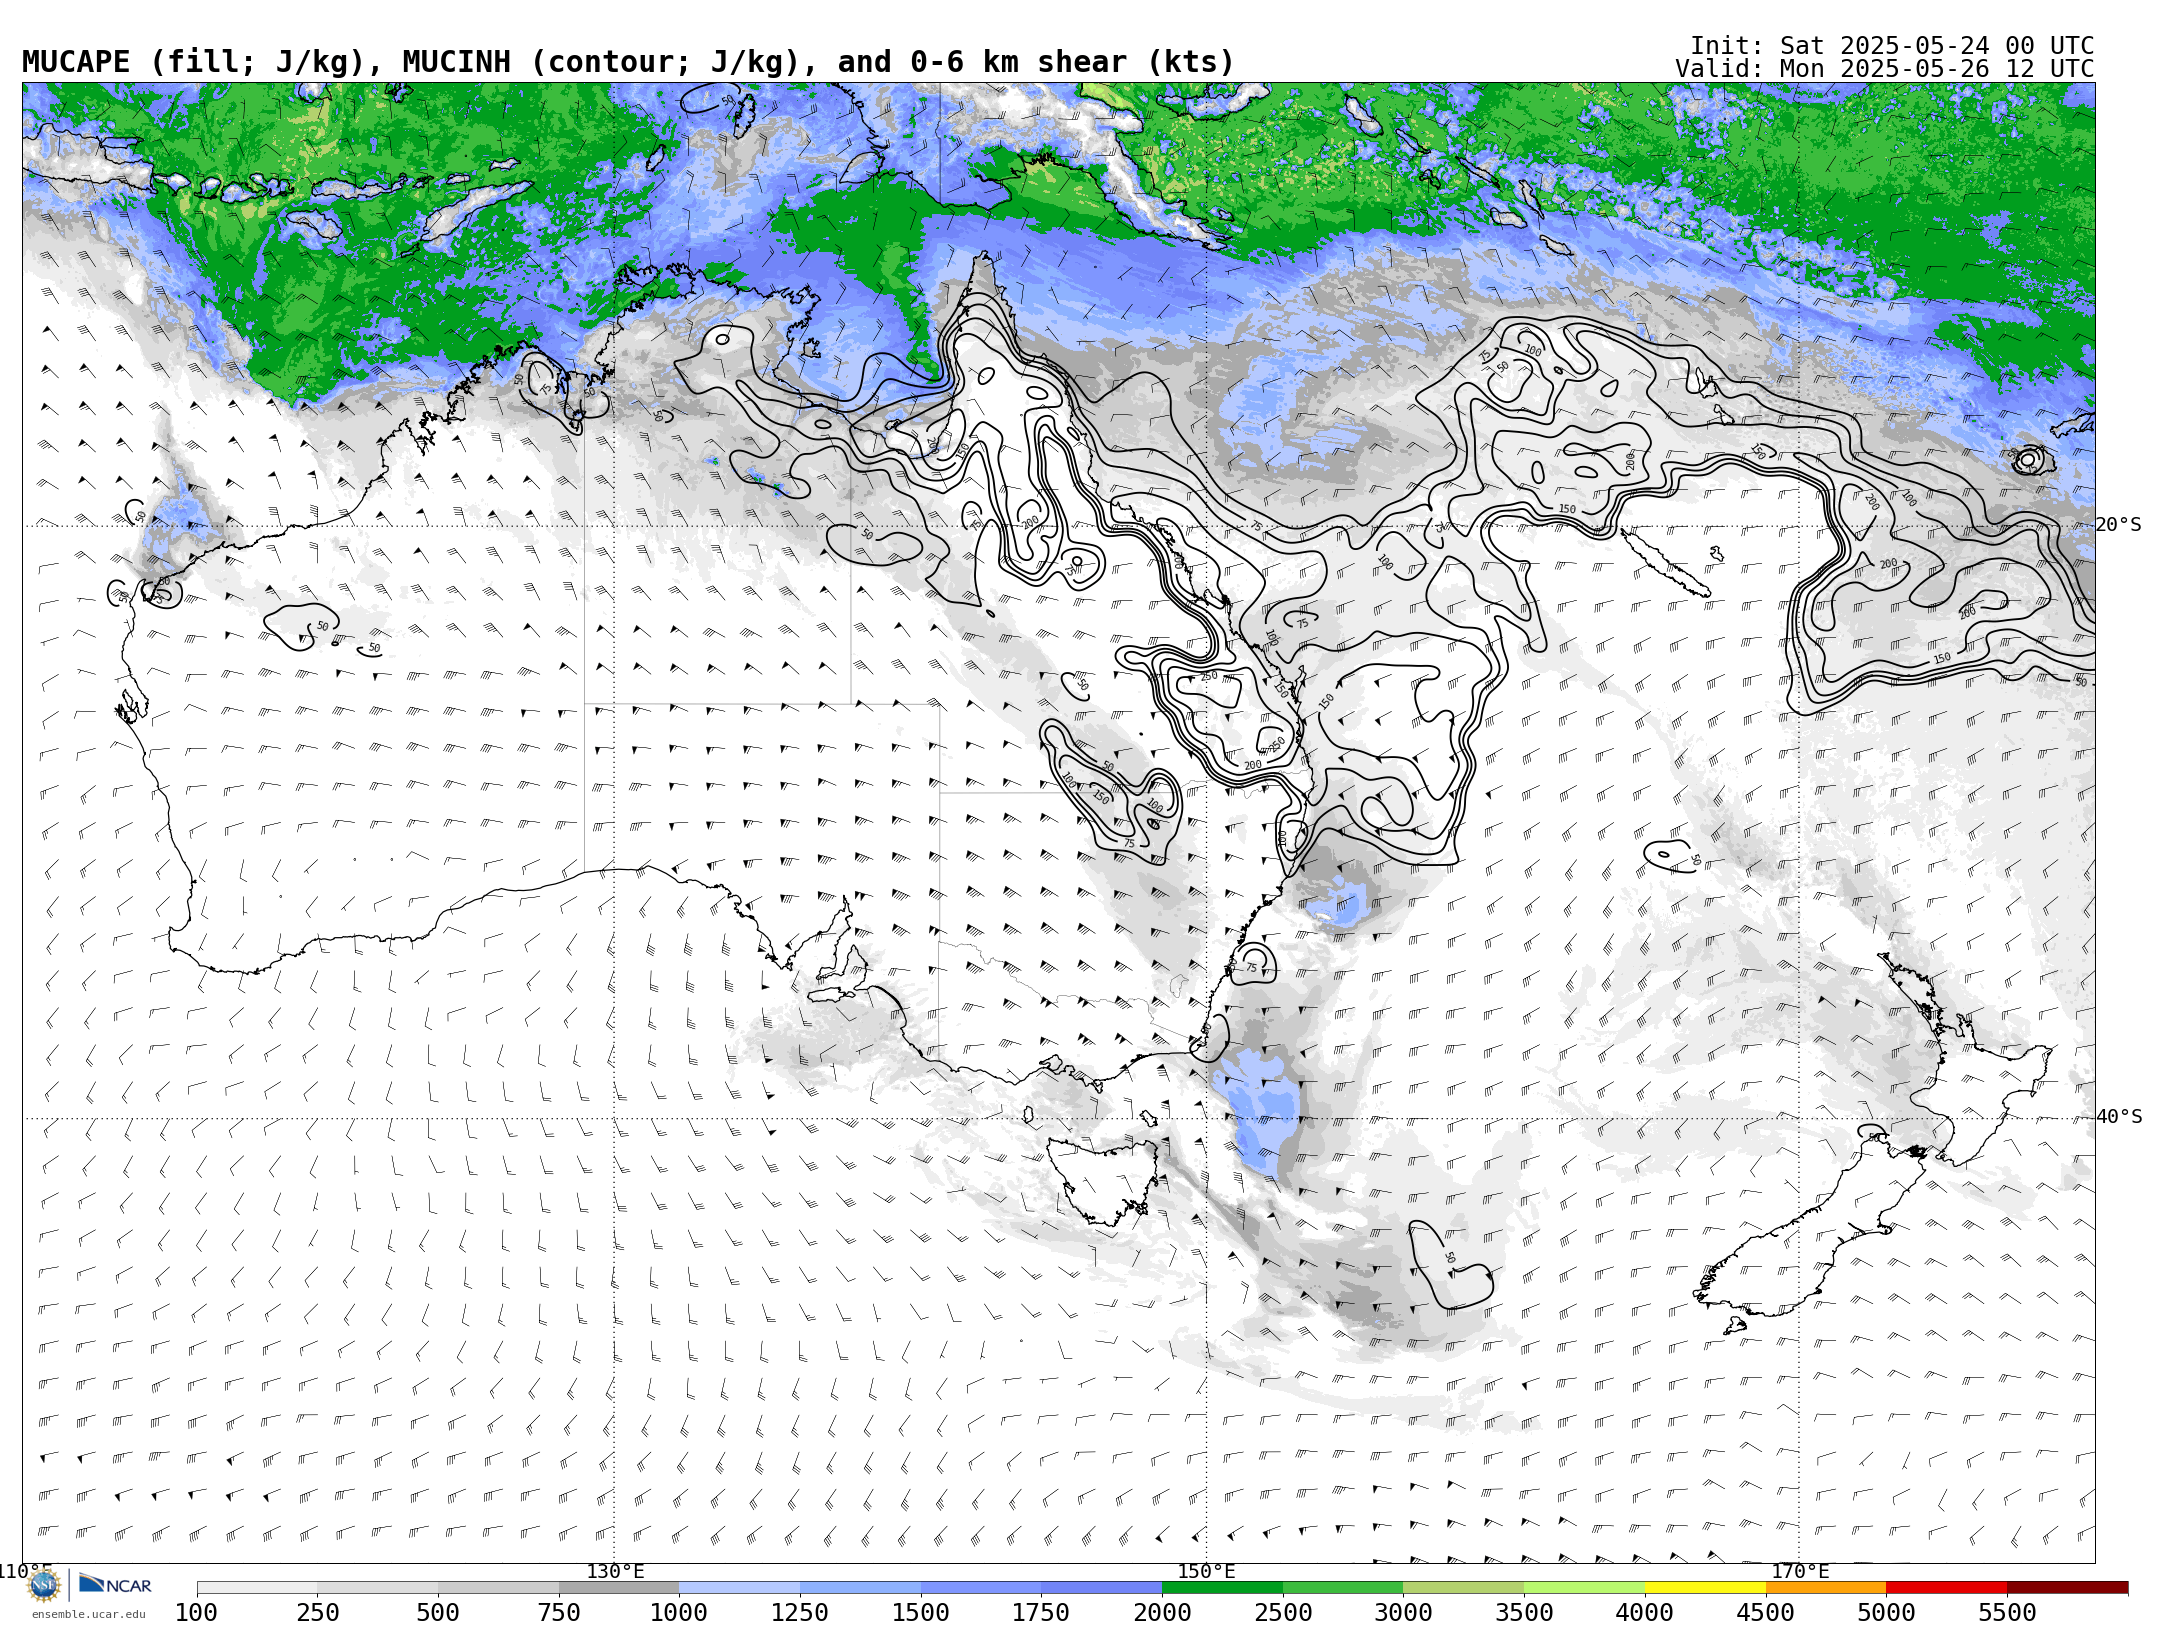Screen dimensions: 2160x1626
Task: Pick the dark green 2000–2500 colorbar swatch
Action: coord(1222,1588)
